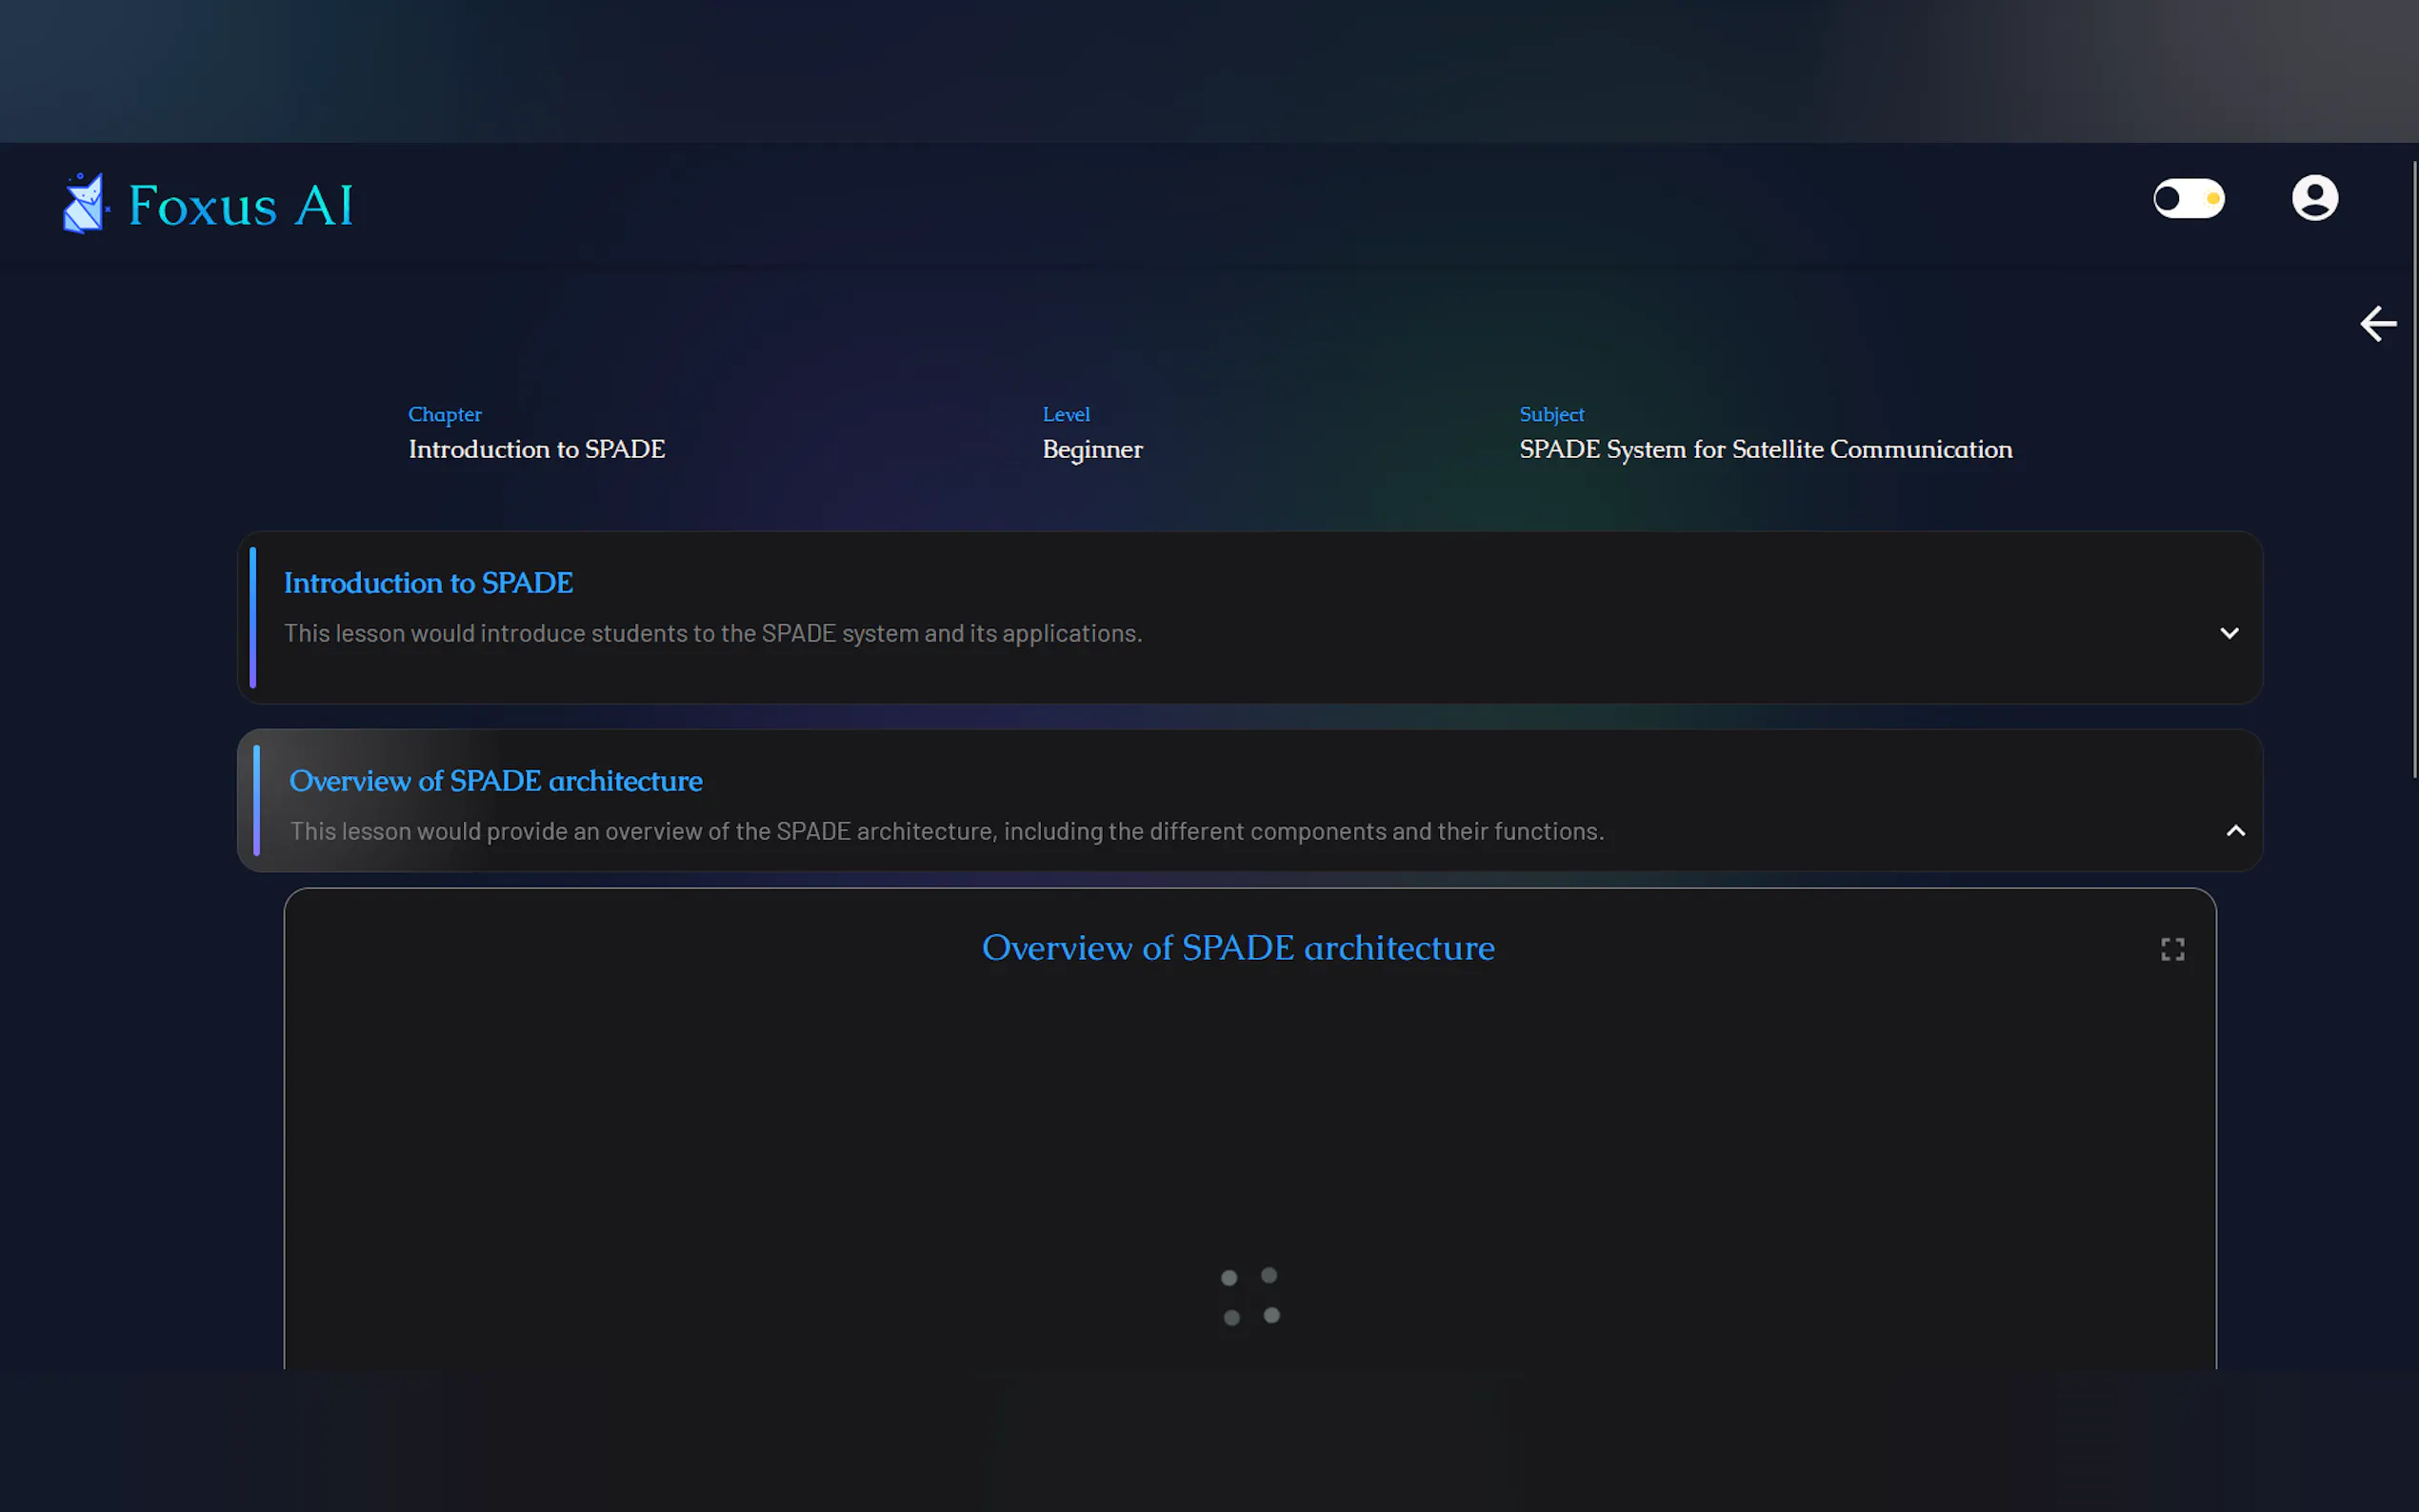Click the Introduction lesson description text
The height and width of the screenshot is (1512, 2419).
pyautogui.click(x=712, y=634)
